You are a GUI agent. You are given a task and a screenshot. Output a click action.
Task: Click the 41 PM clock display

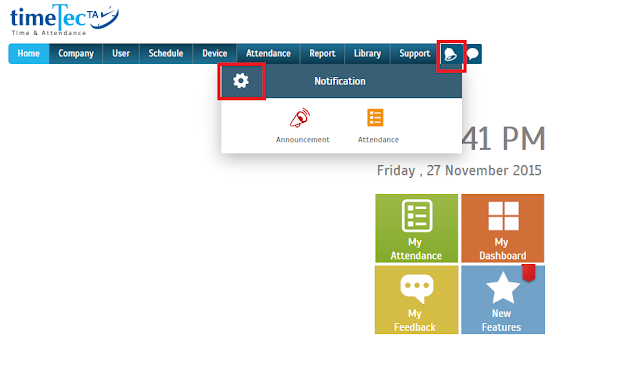(x=504, y=139)
